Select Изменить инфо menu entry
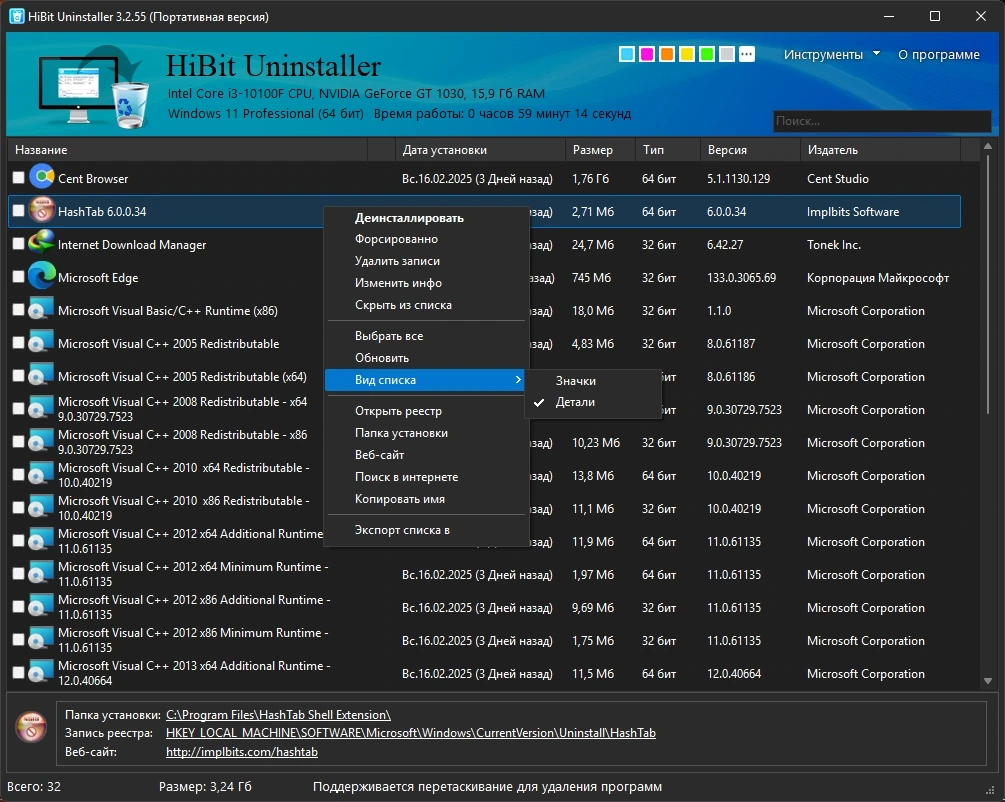The image size is (1005, 802). tap(425, 283)
